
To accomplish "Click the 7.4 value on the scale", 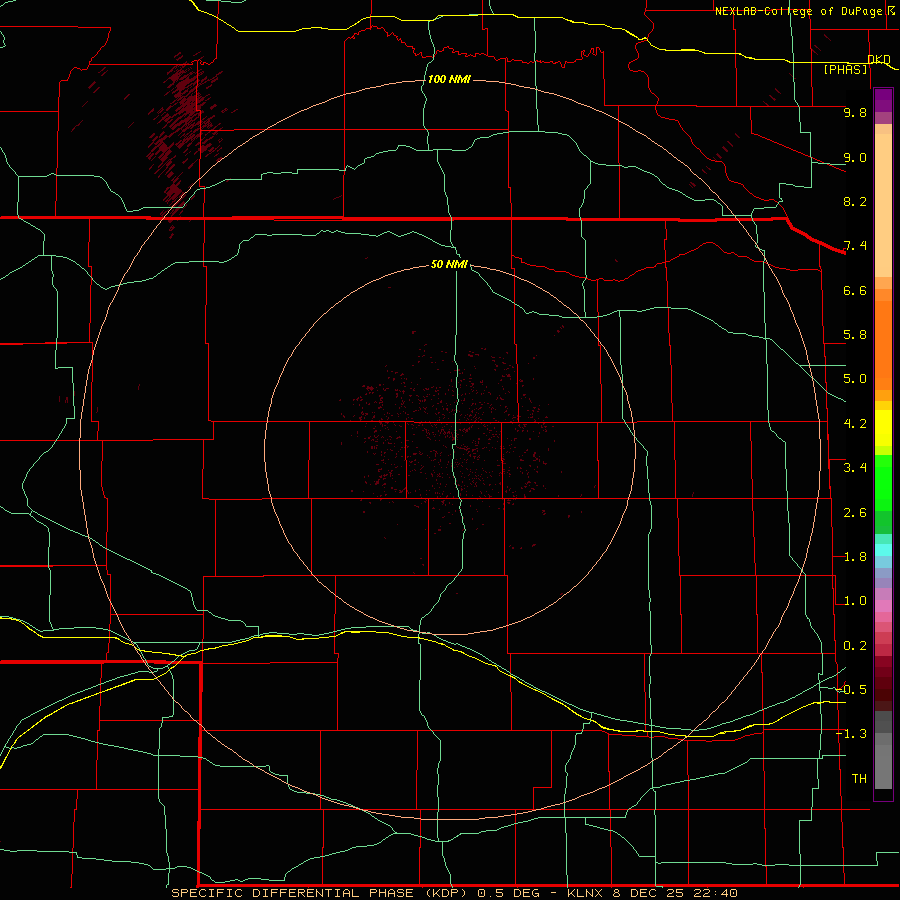I will [855, 246].
